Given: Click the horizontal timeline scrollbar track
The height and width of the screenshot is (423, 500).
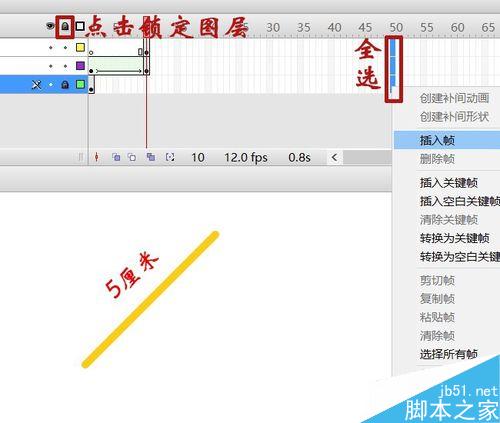Looking at the screenshot, I should [368, 157].
